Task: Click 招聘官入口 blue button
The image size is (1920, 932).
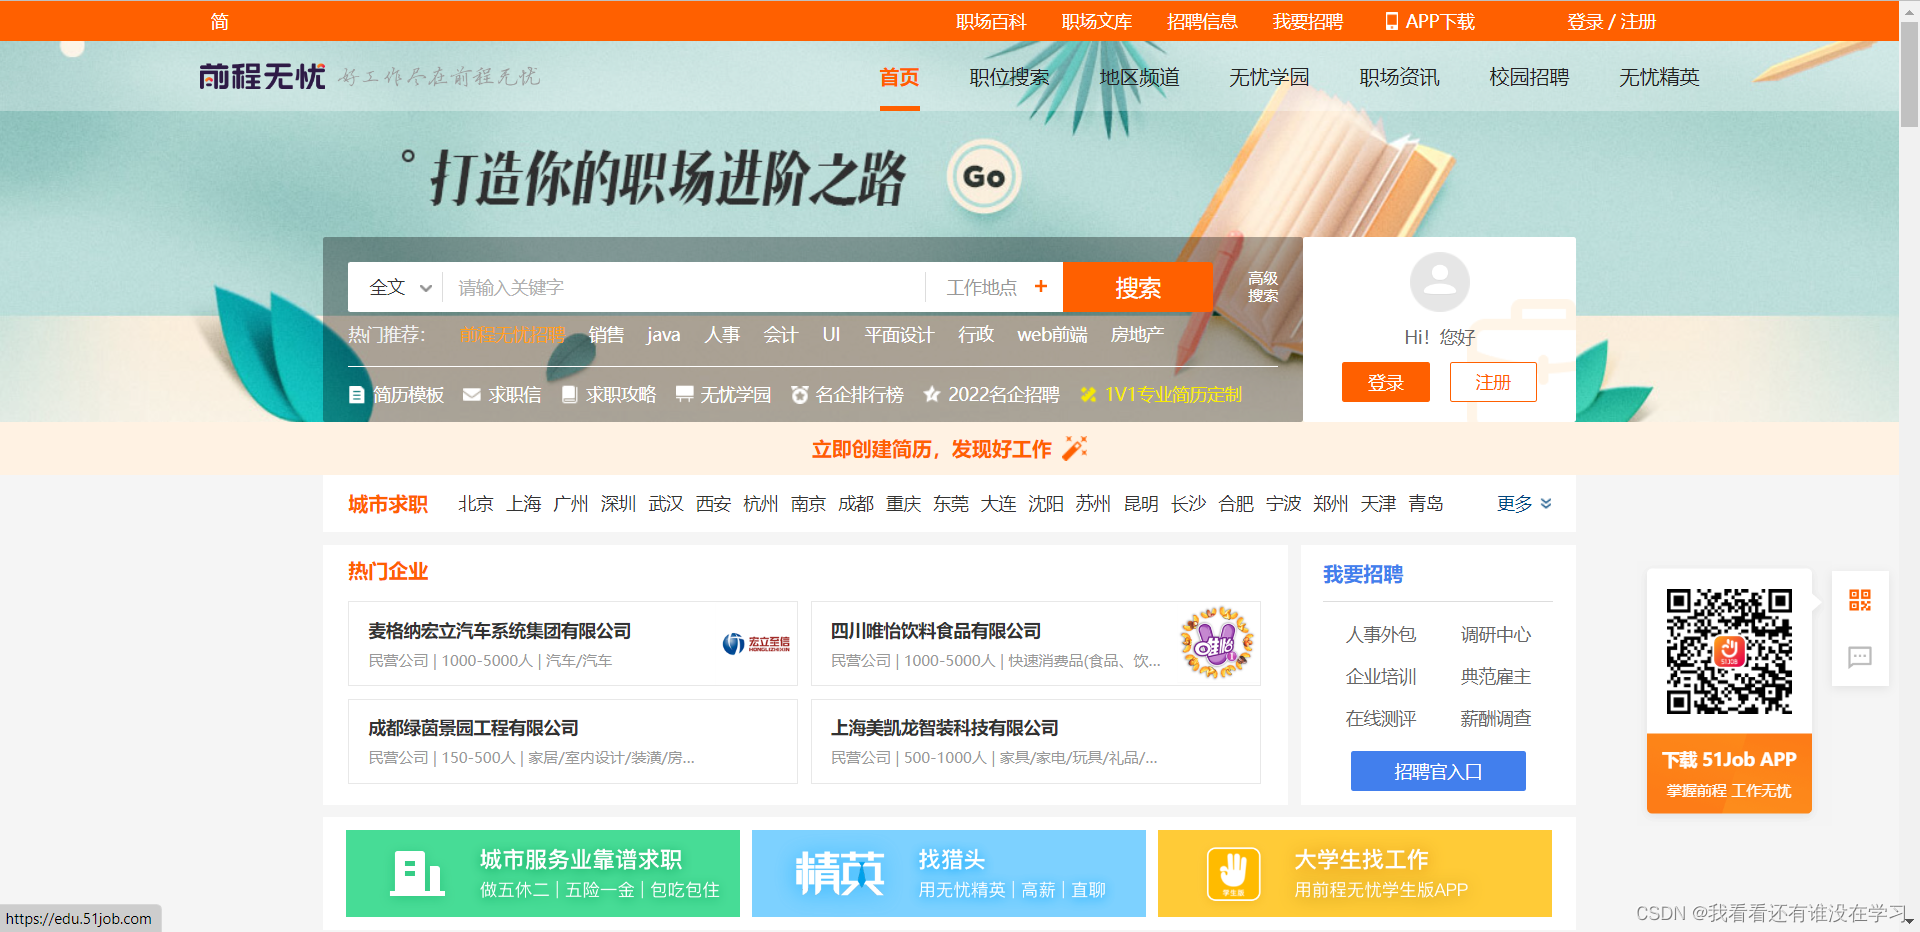Action: point(1438,771)
